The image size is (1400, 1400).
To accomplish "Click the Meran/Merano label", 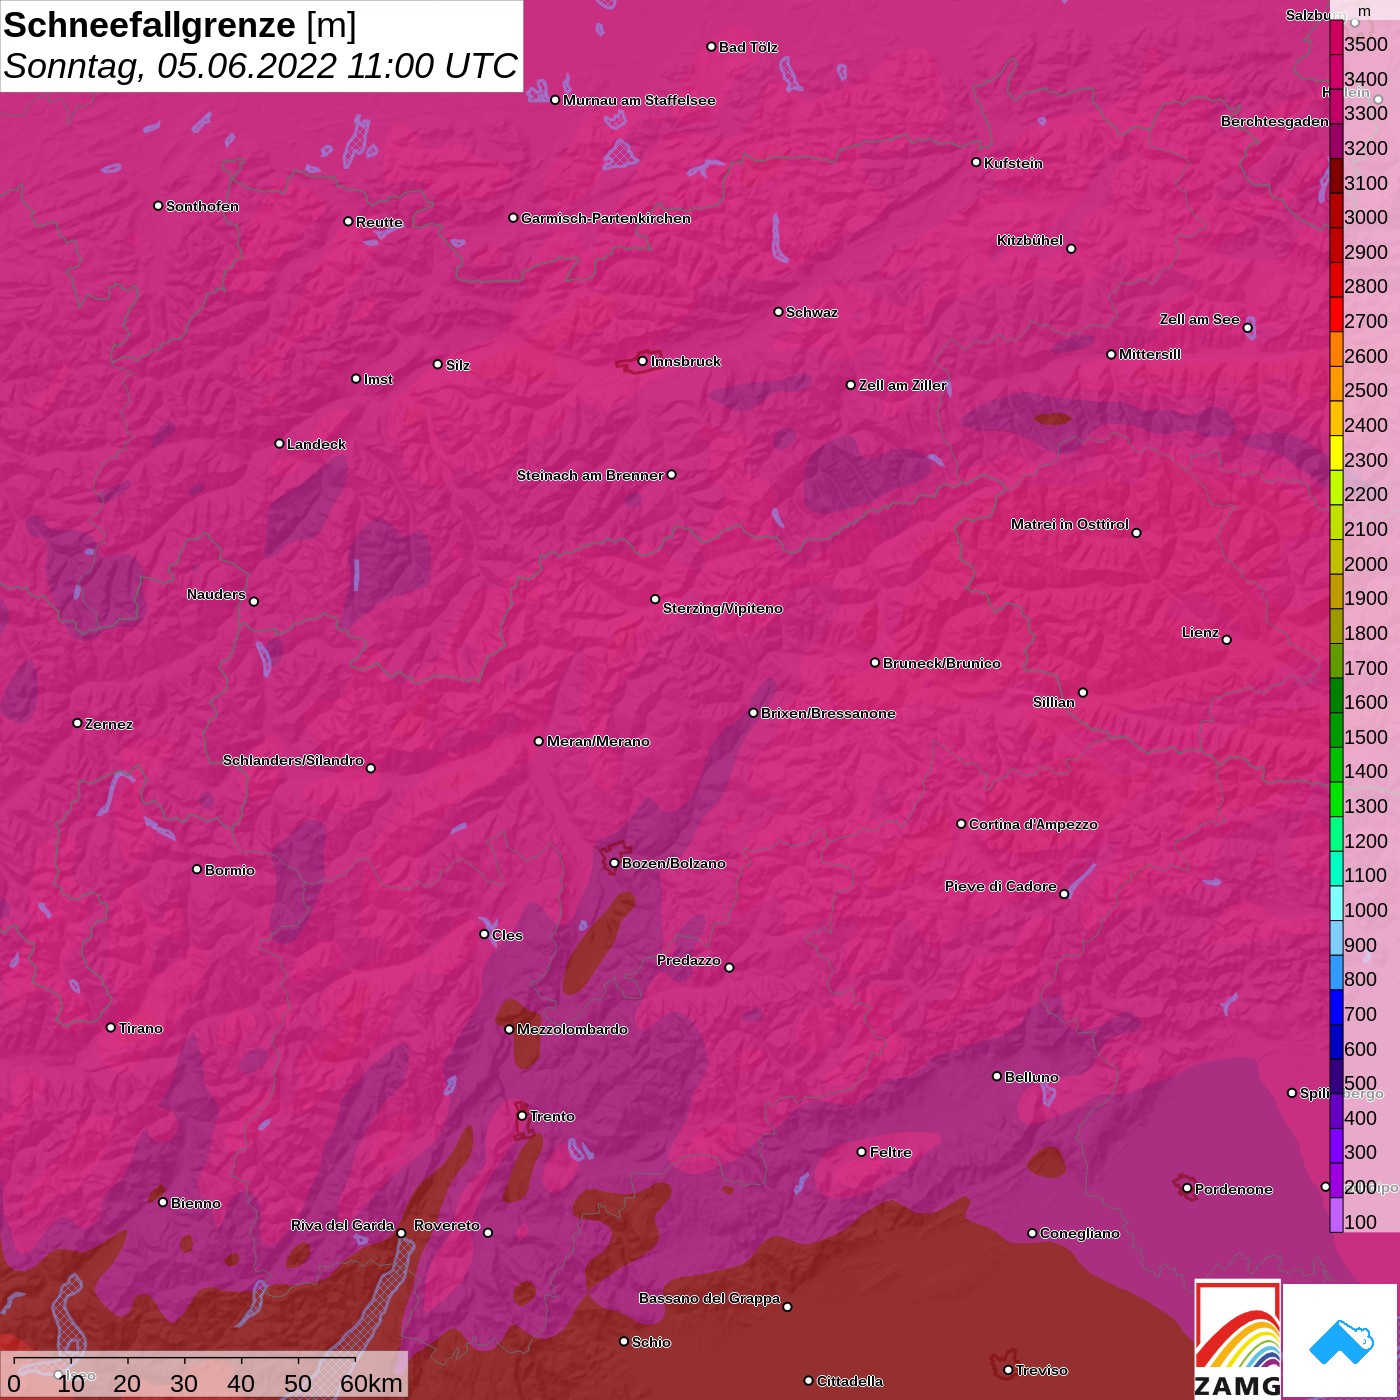I will point(598,741).
